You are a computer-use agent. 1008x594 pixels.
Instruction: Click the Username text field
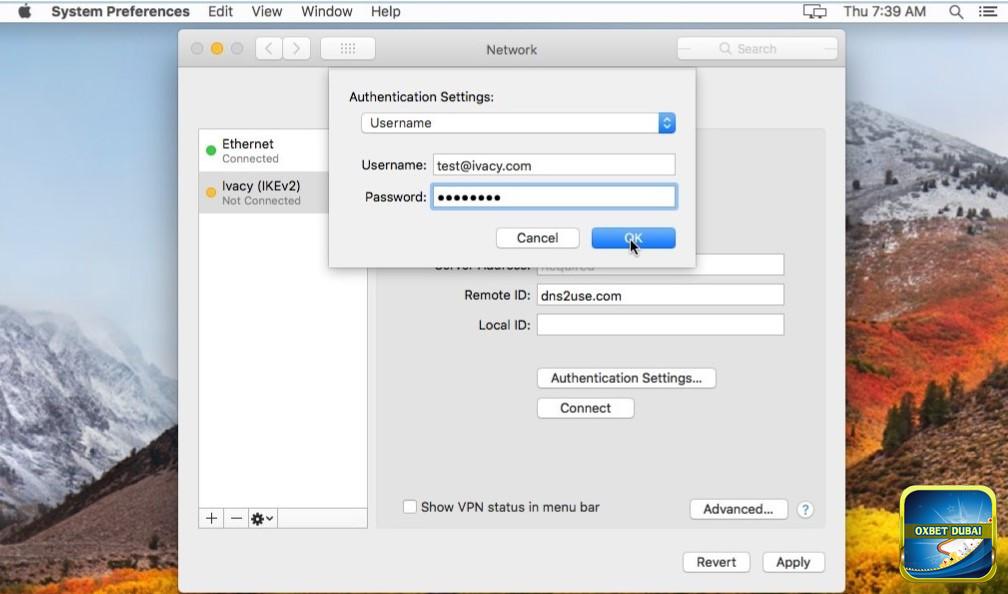(x=553, y=166)
